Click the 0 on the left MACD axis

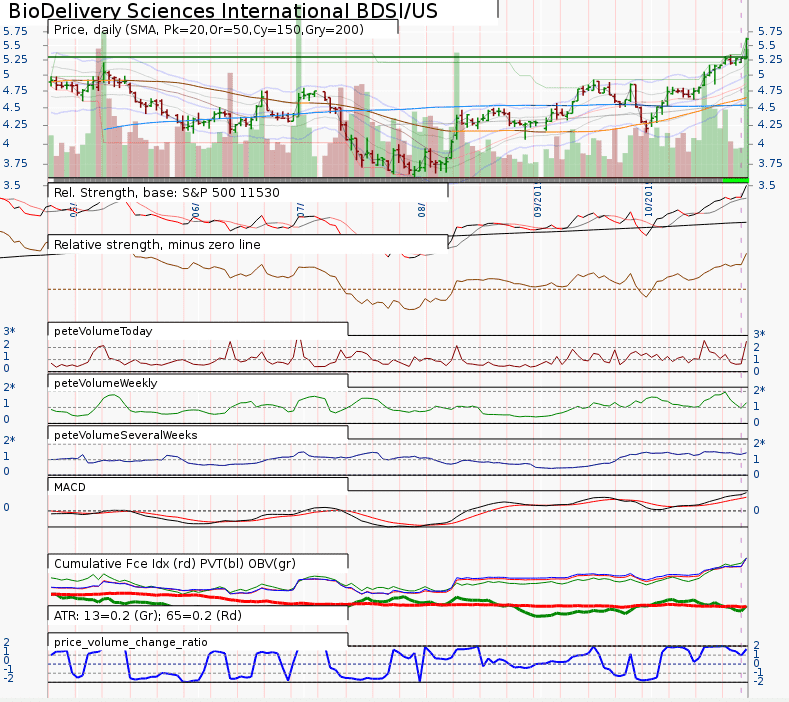(7, 507)
